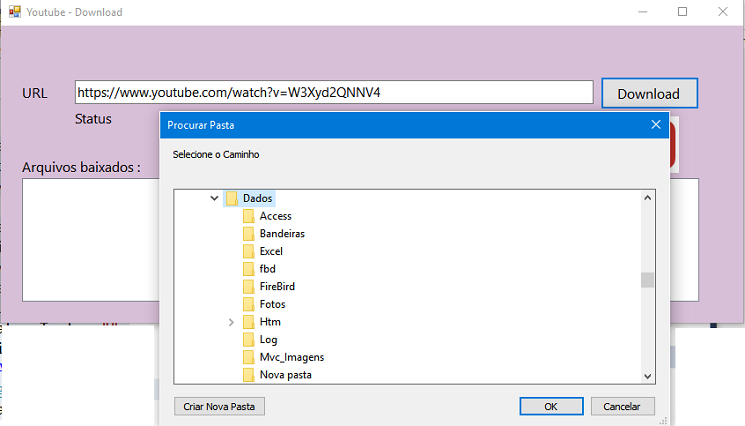Click the Arquivos baixados label
This screenshot has width=745, height=426.
point(81,167)
